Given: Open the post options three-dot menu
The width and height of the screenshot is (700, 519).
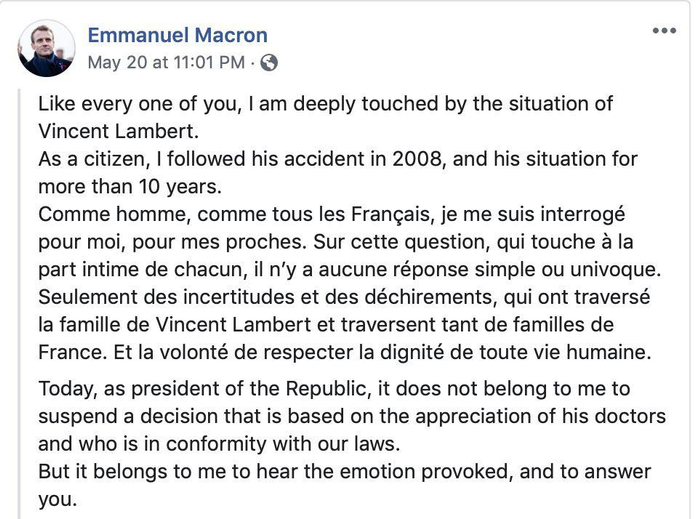Looking at the screenshot, I should (664, 31).
